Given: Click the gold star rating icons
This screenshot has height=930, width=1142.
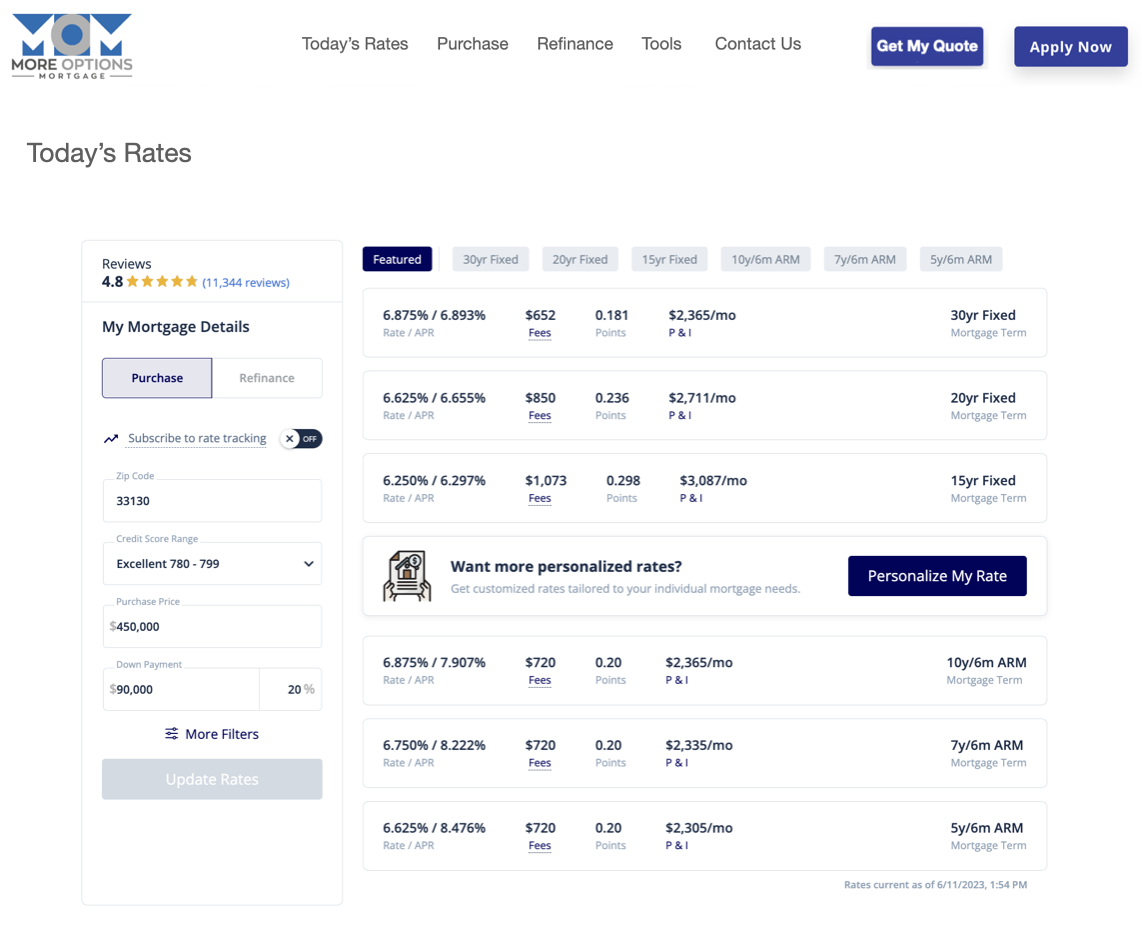Looking at the screenshot, I should tap(162, 282).
